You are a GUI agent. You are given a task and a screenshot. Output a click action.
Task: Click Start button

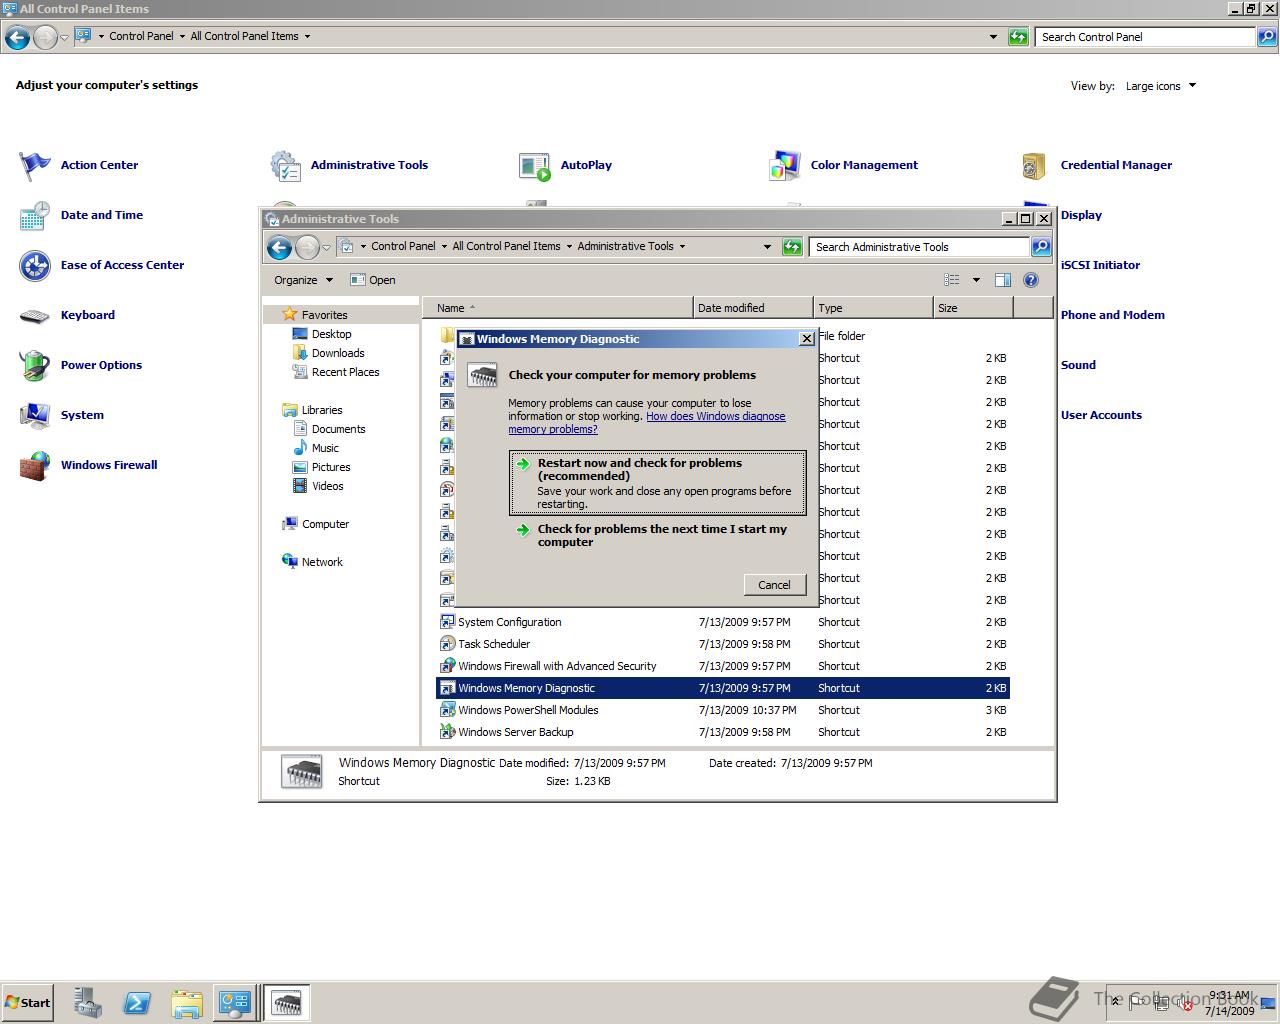27,1002
